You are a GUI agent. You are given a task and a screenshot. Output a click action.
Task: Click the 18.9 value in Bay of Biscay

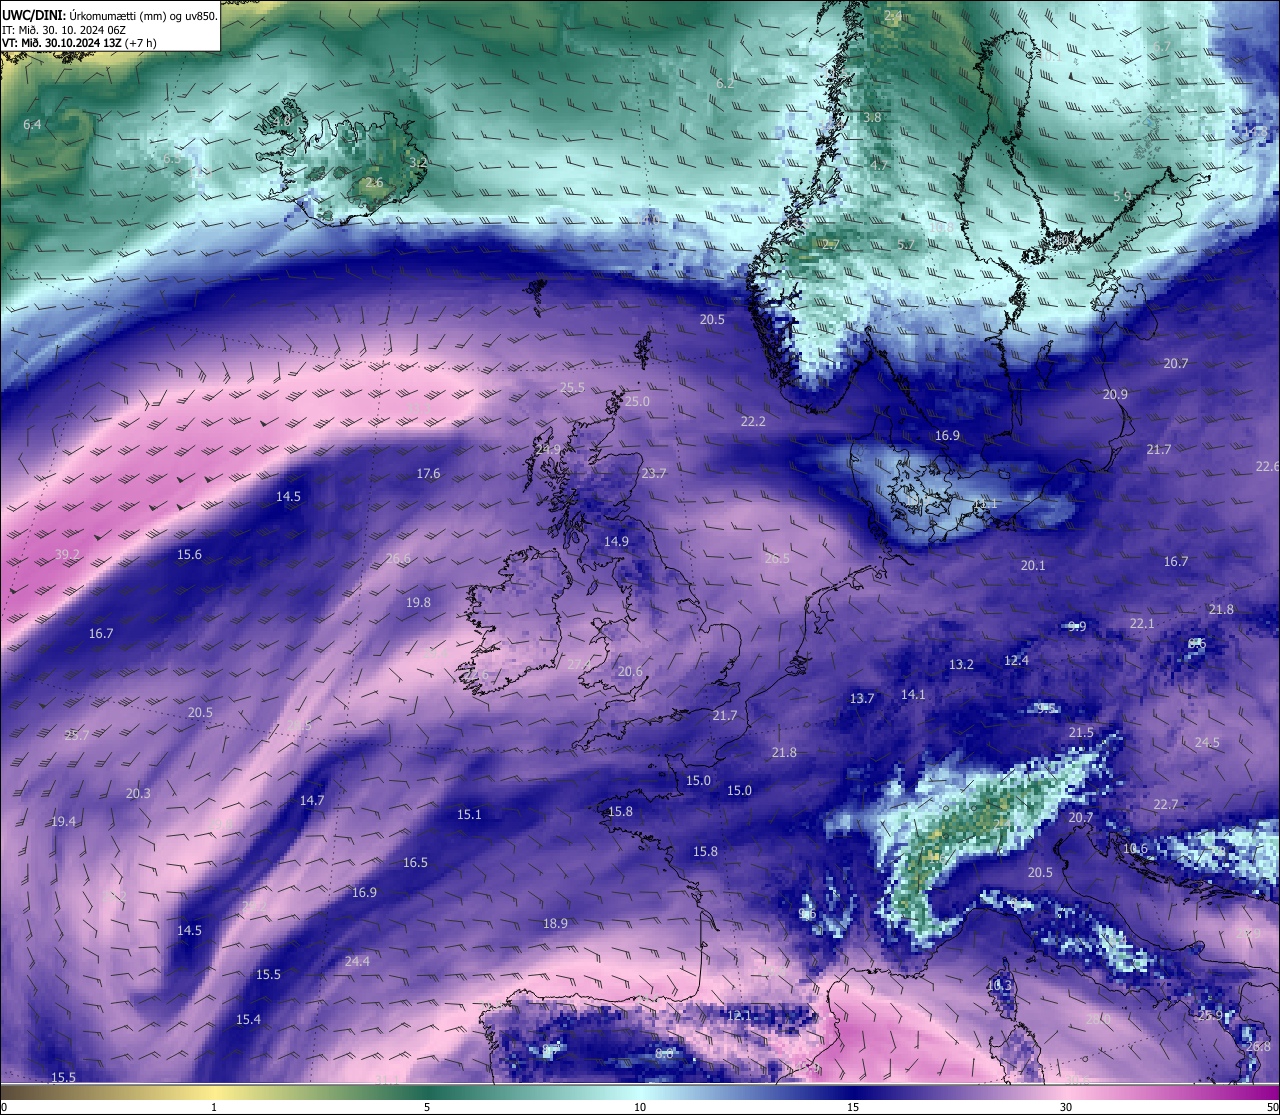click(x=555, y=923)
